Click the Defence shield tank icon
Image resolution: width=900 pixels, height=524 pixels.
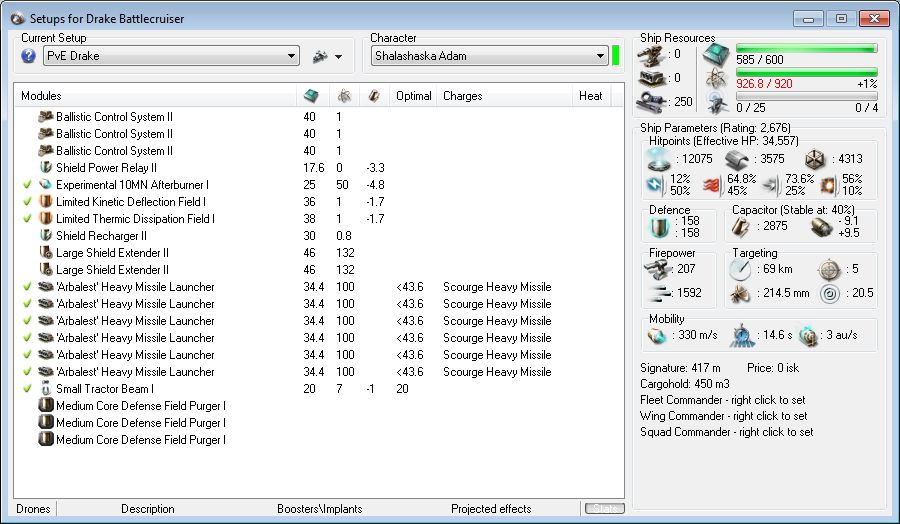tap(660, 227)
